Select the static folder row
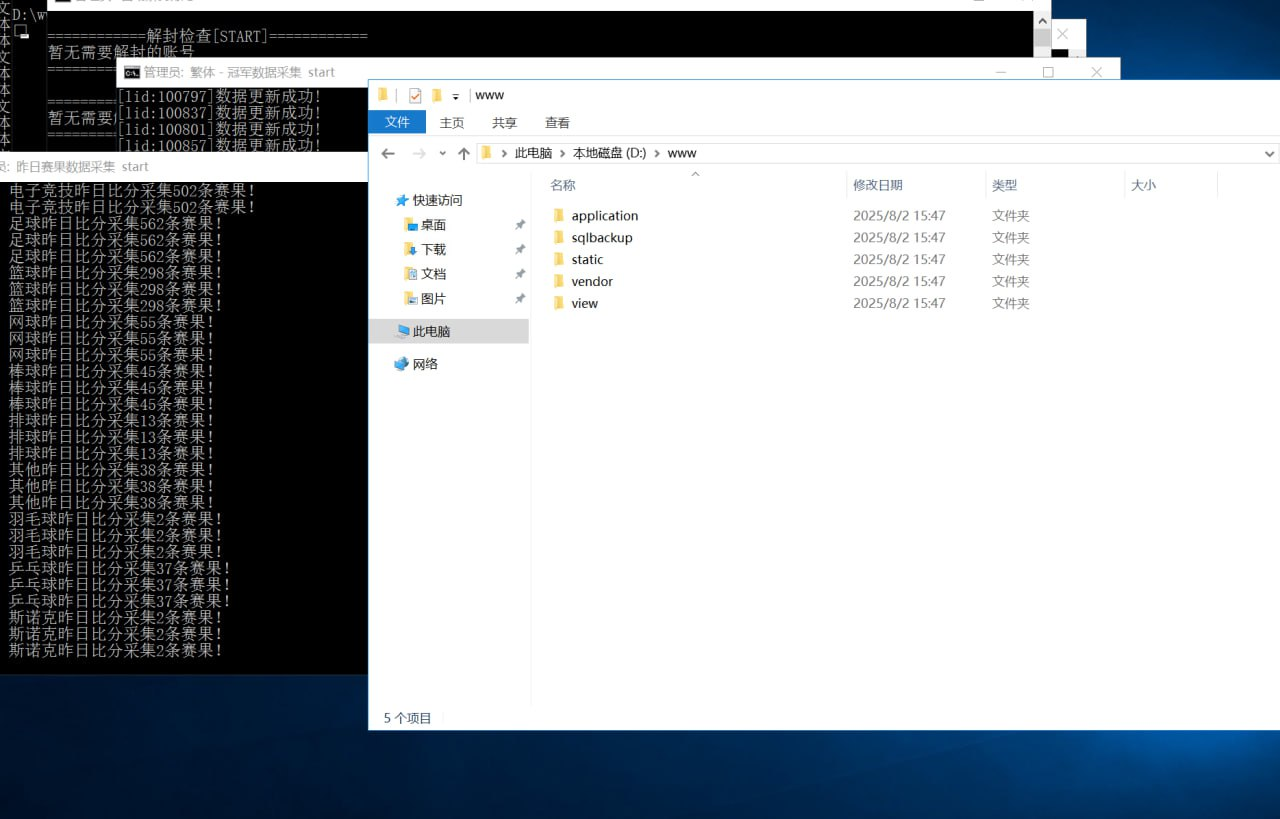 [587, 260]
